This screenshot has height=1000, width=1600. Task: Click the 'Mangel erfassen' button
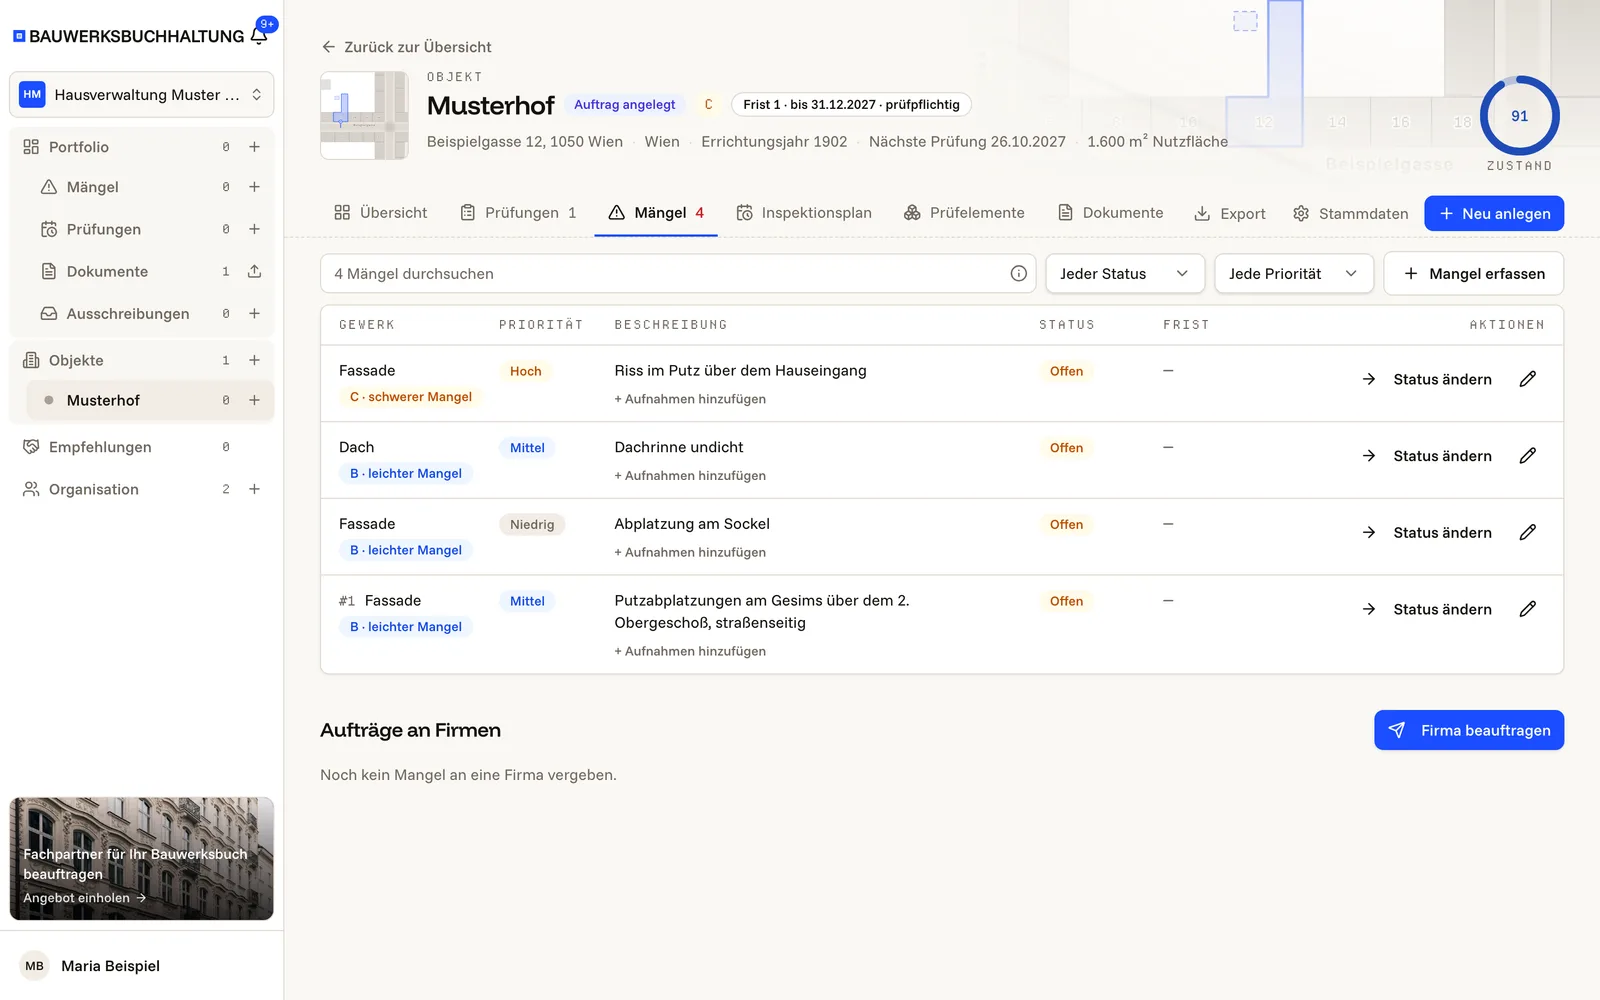pos(1474,273)
